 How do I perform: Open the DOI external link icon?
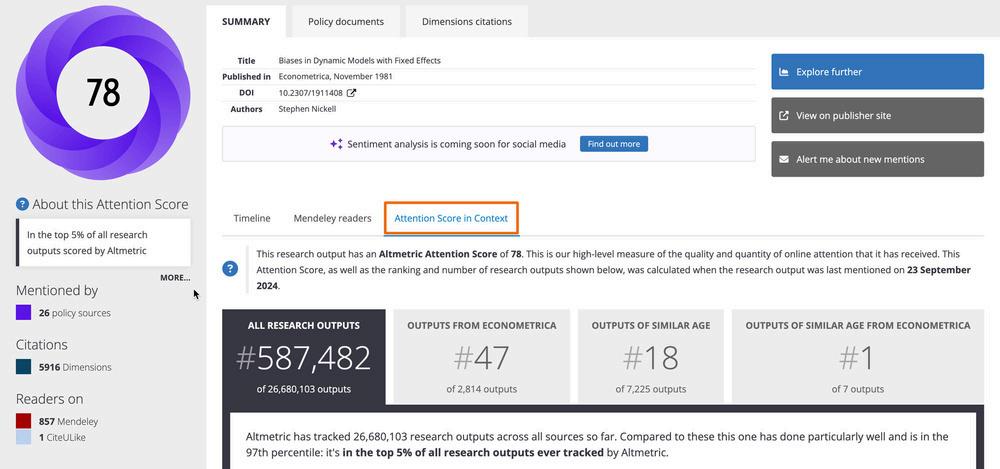click(x=351, y=93)
